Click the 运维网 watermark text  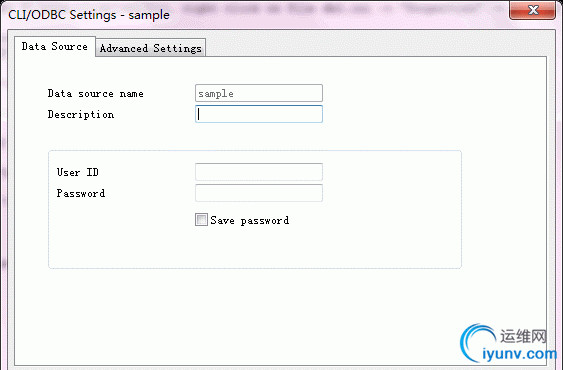coord(523,336)
